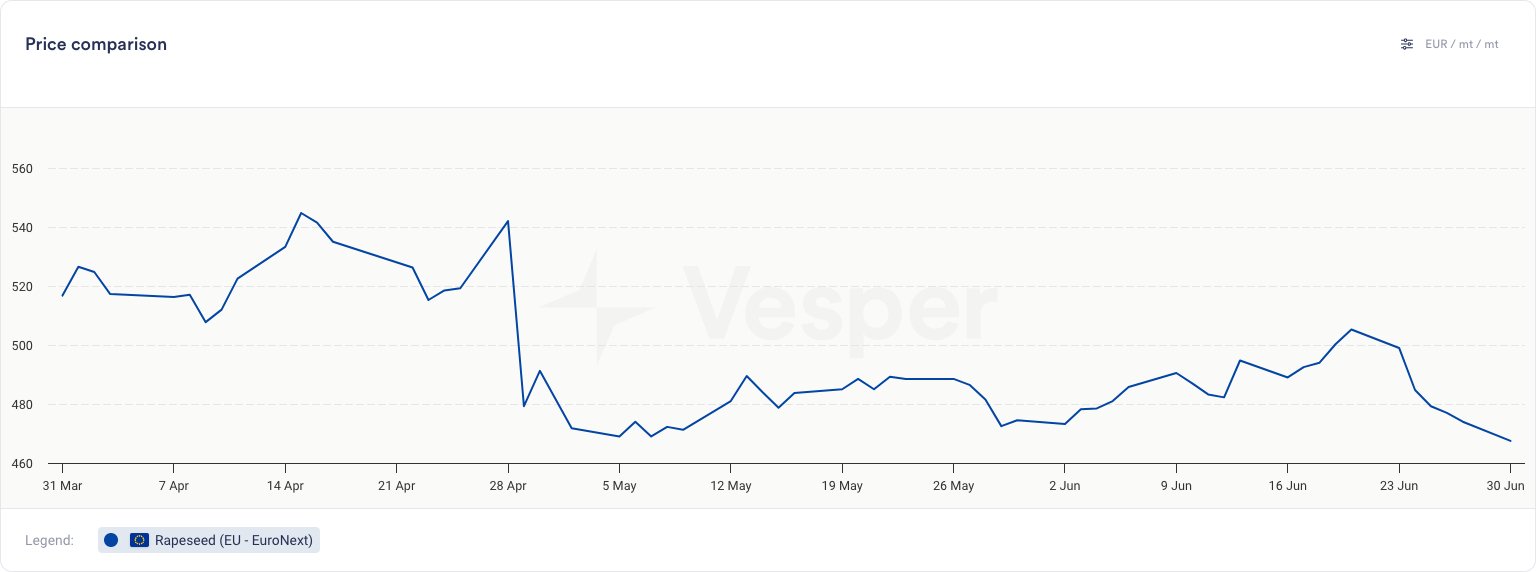Image resolution: width=1536 pixels, height=572 pixels.
Task: Click the Price comparison title
Action: [96, 44]
